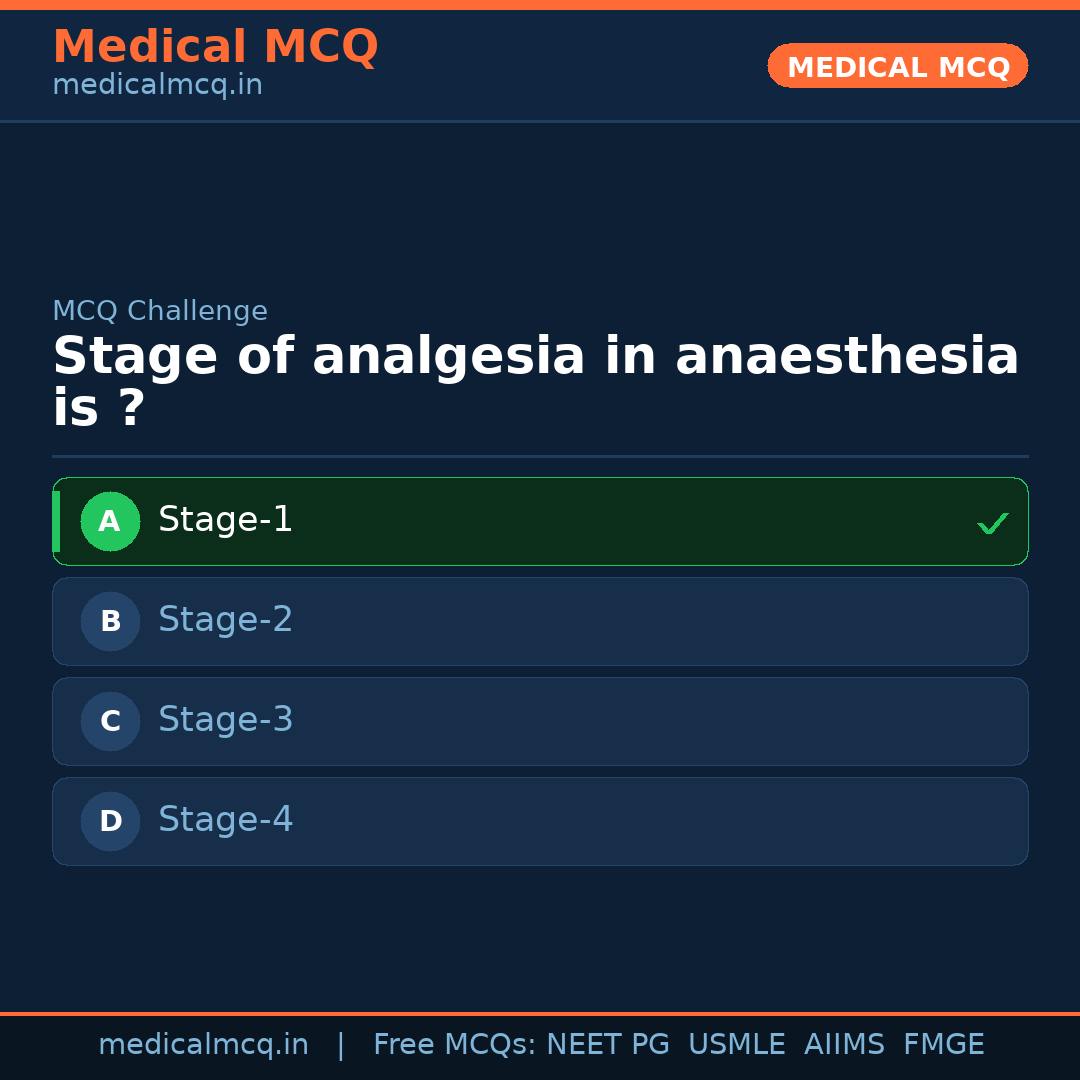1080x1080 pixels.
Task: Click the green highlight bar beside Stage-1
Action: [x=56, y=521]
